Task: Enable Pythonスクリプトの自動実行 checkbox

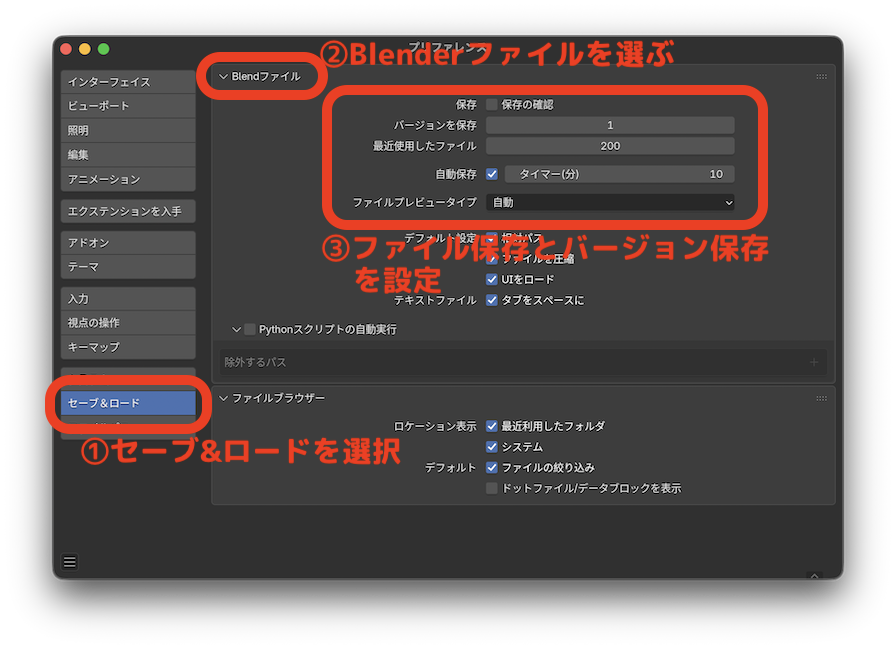Action: tap(250, 330)
